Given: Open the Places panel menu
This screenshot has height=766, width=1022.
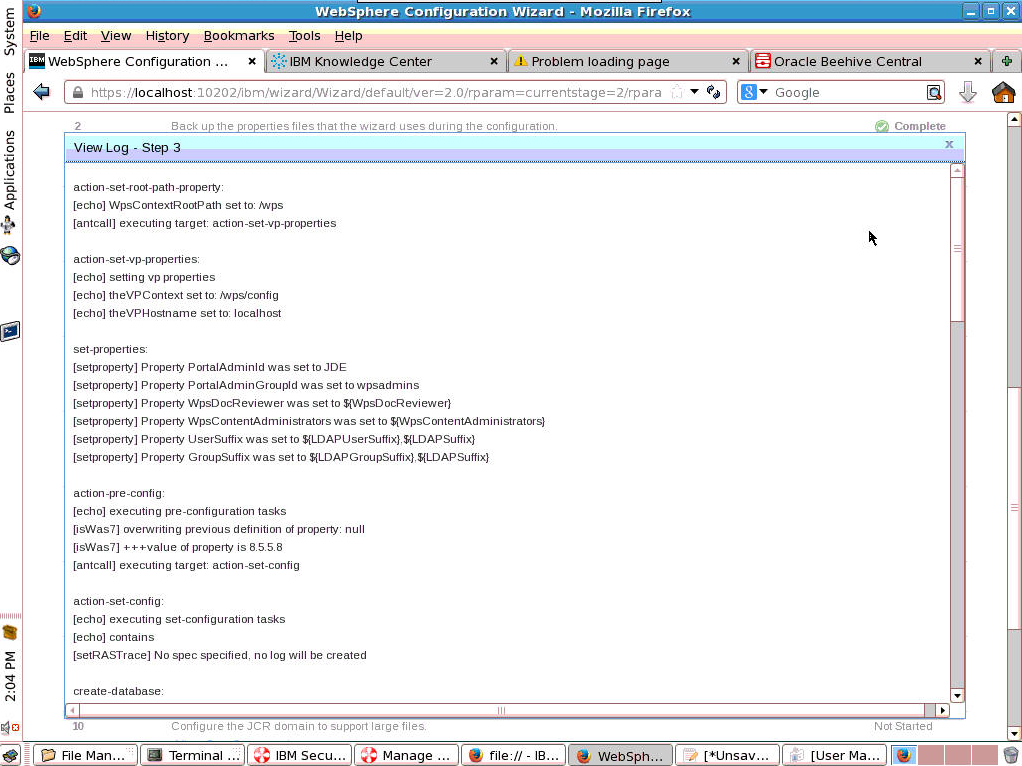Looking at the screenshot, I should coord(10,92).
